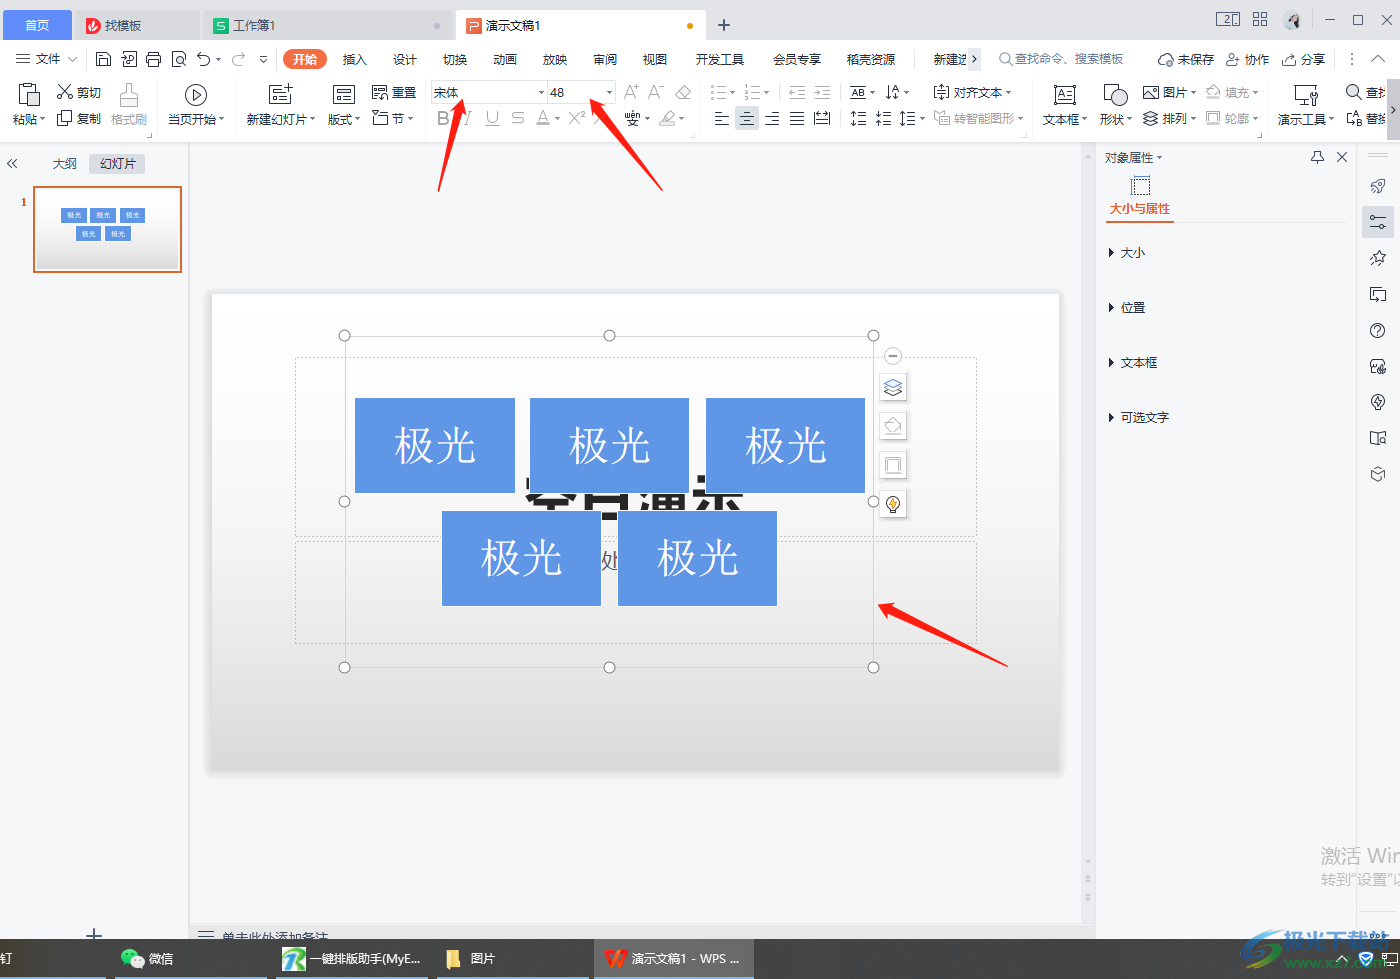Open the 插入 ribbon tab
This screenshot has width=1400, height=979.
pos(355,59)
